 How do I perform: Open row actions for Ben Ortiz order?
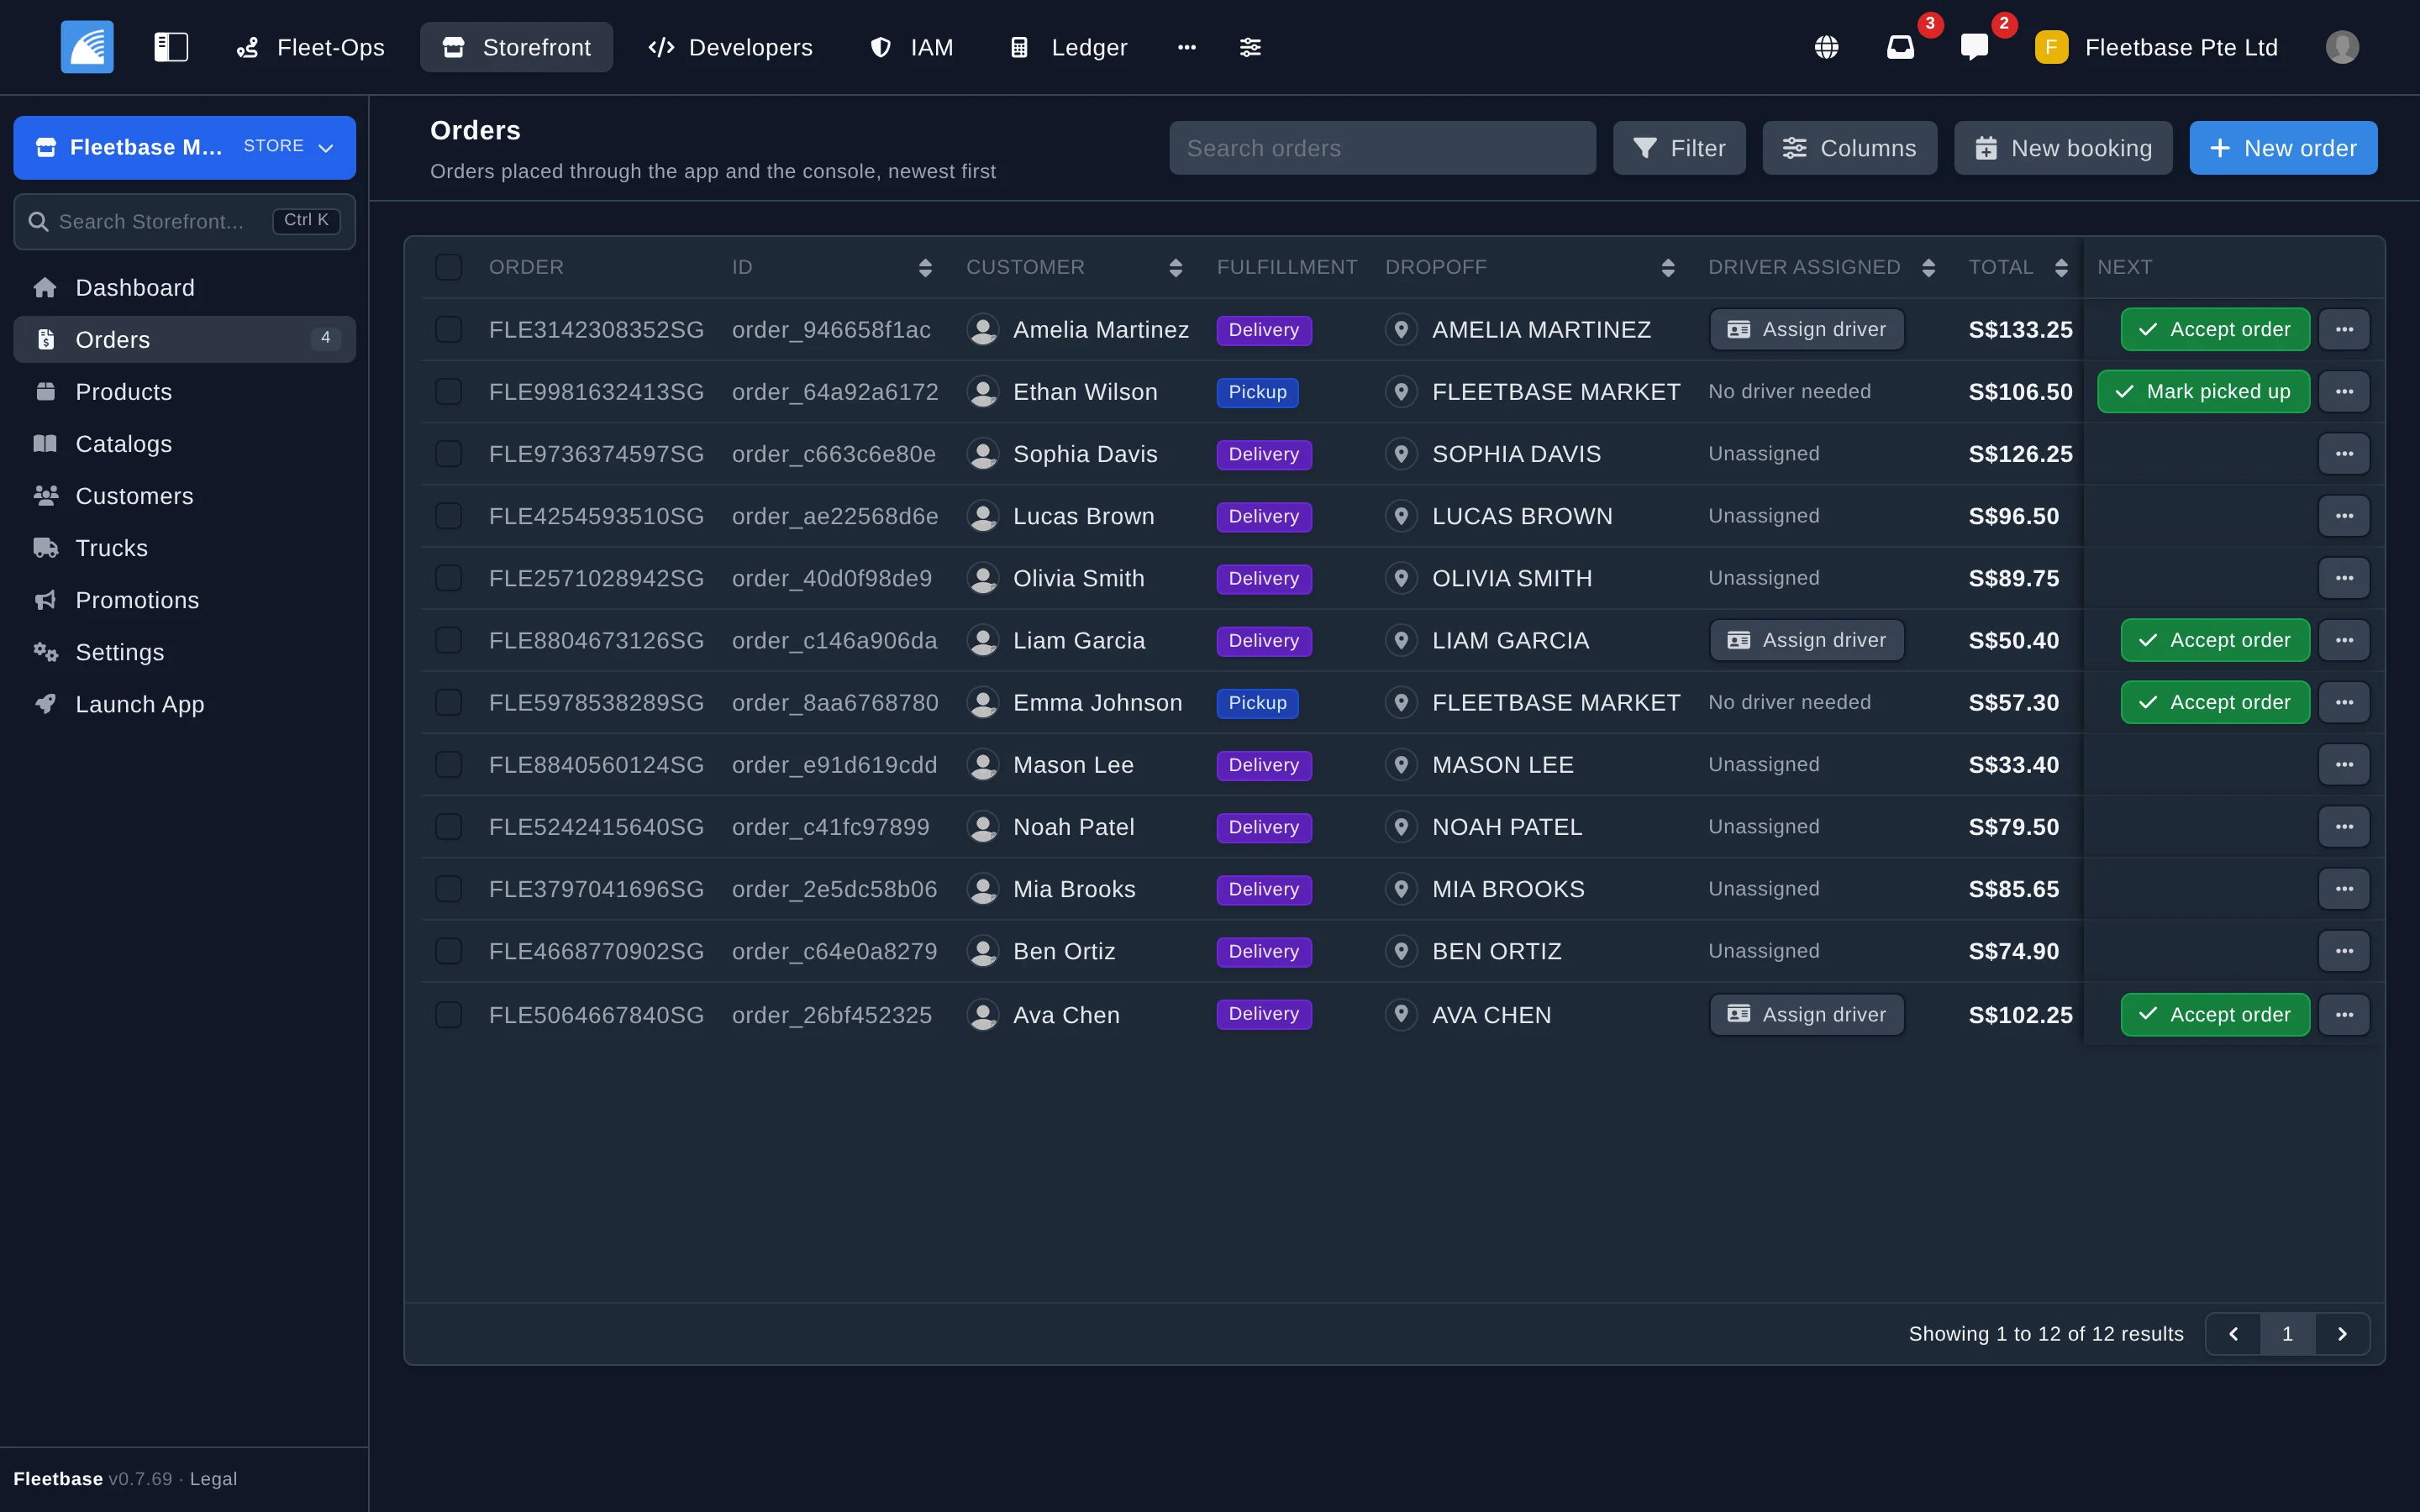2344,951
